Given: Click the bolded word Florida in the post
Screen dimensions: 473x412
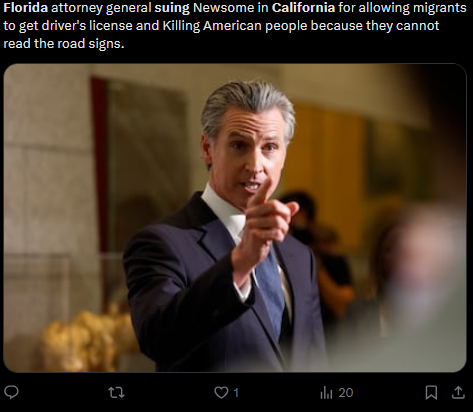Looking at the screenshot, I should [26, 8].
